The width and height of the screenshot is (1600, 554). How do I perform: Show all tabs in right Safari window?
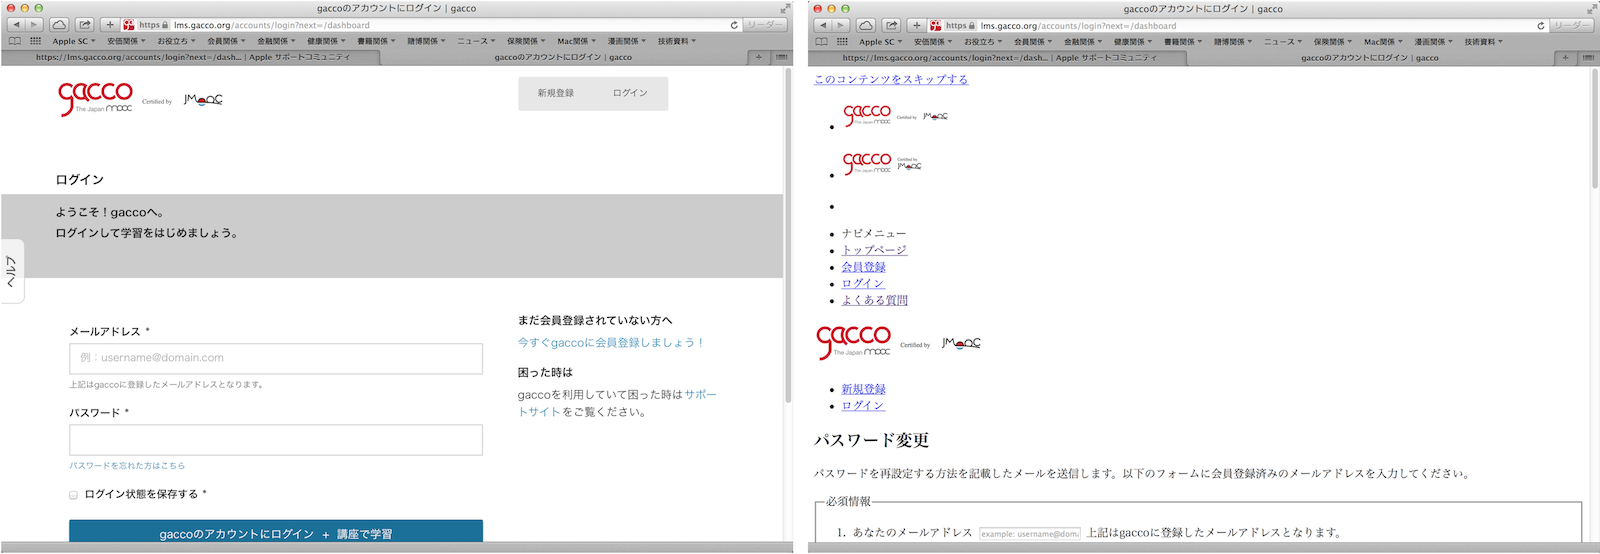click(1588, 58)
